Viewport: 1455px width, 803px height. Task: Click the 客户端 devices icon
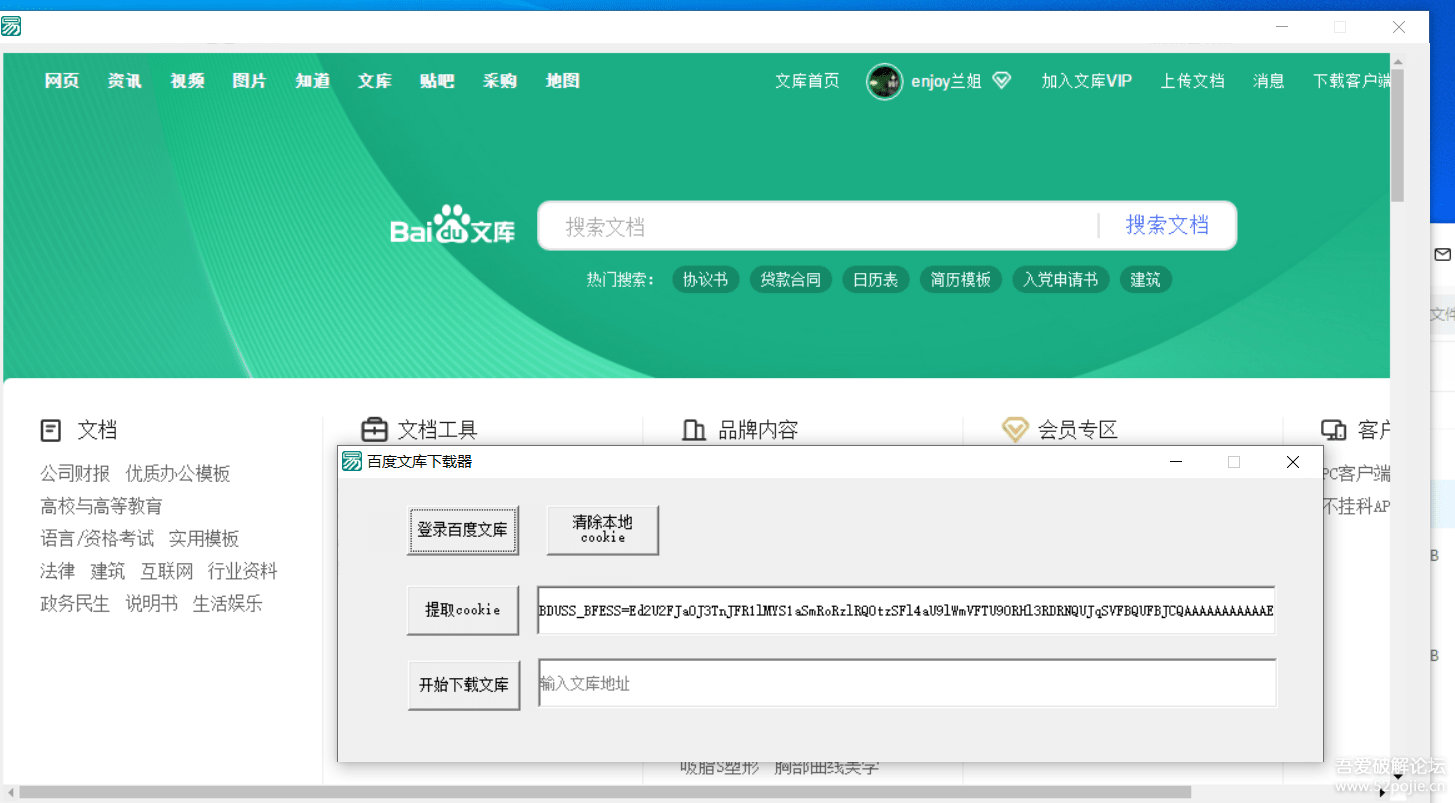1333,431
